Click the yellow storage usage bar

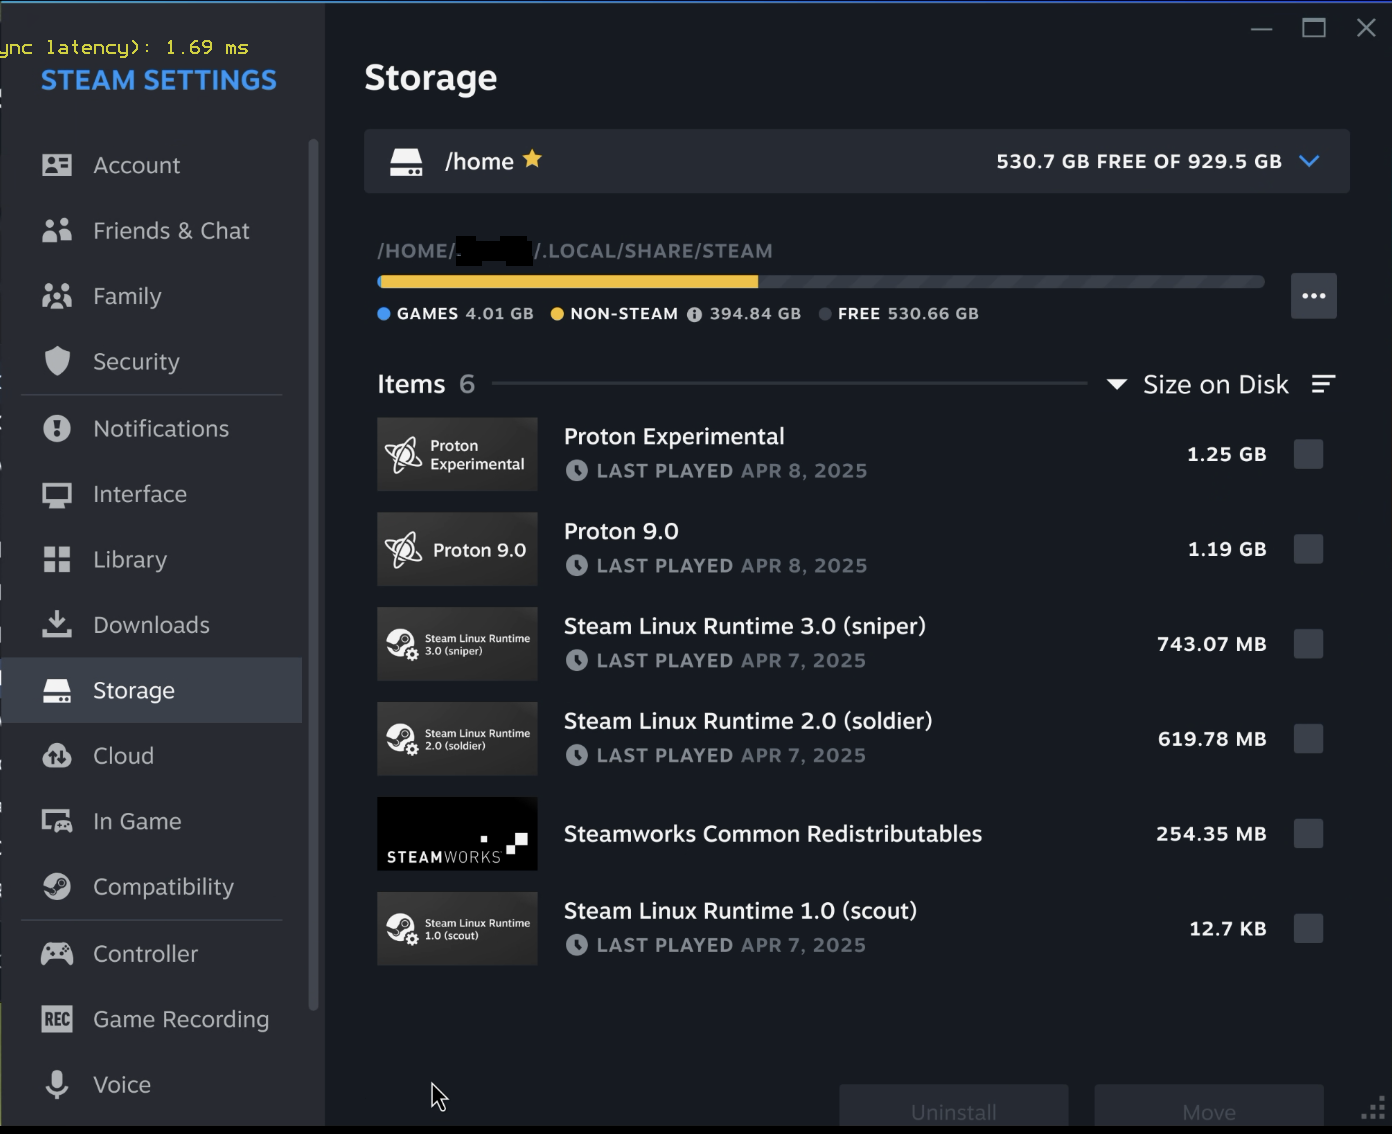pyautogui.click(x=568, y=282)
